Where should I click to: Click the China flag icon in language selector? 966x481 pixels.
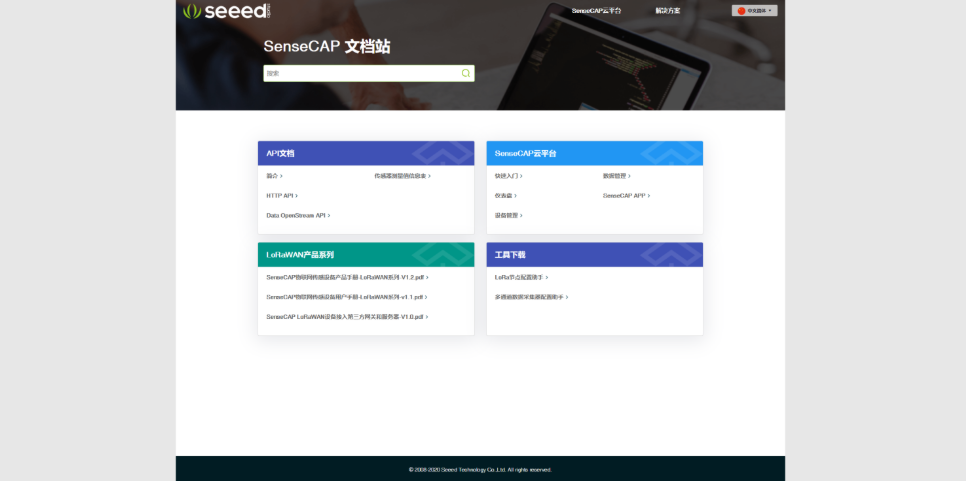pos(741,10)
